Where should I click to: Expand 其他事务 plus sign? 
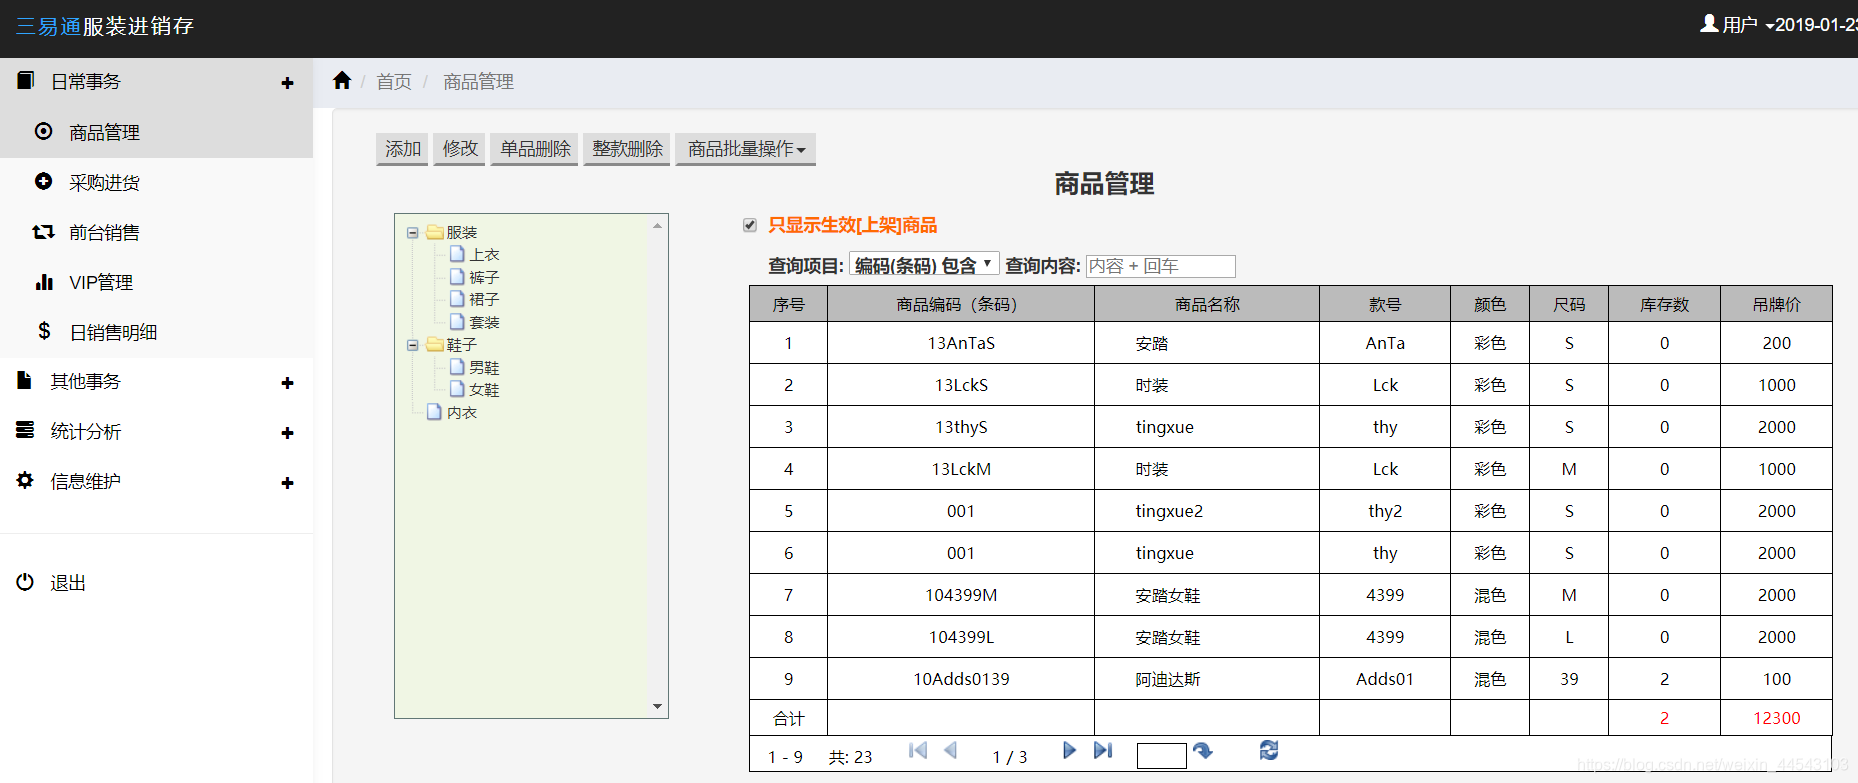[x=287, y=383]
